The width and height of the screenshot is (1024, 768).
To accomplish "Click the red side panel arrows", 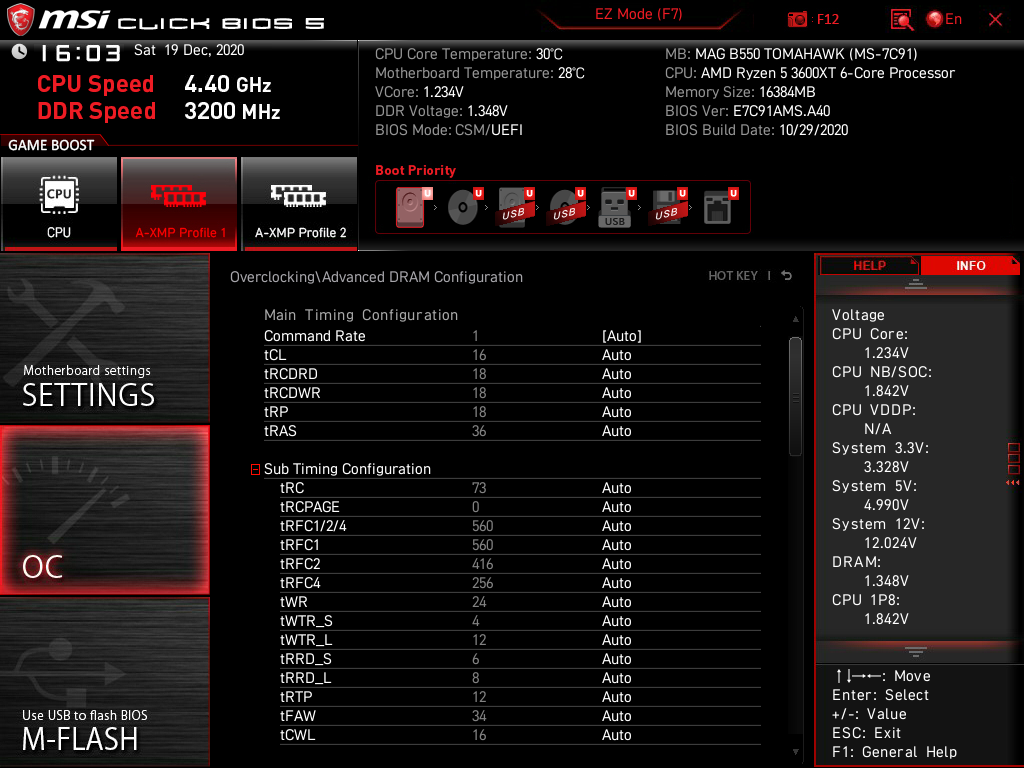I will pos(1012,483).
